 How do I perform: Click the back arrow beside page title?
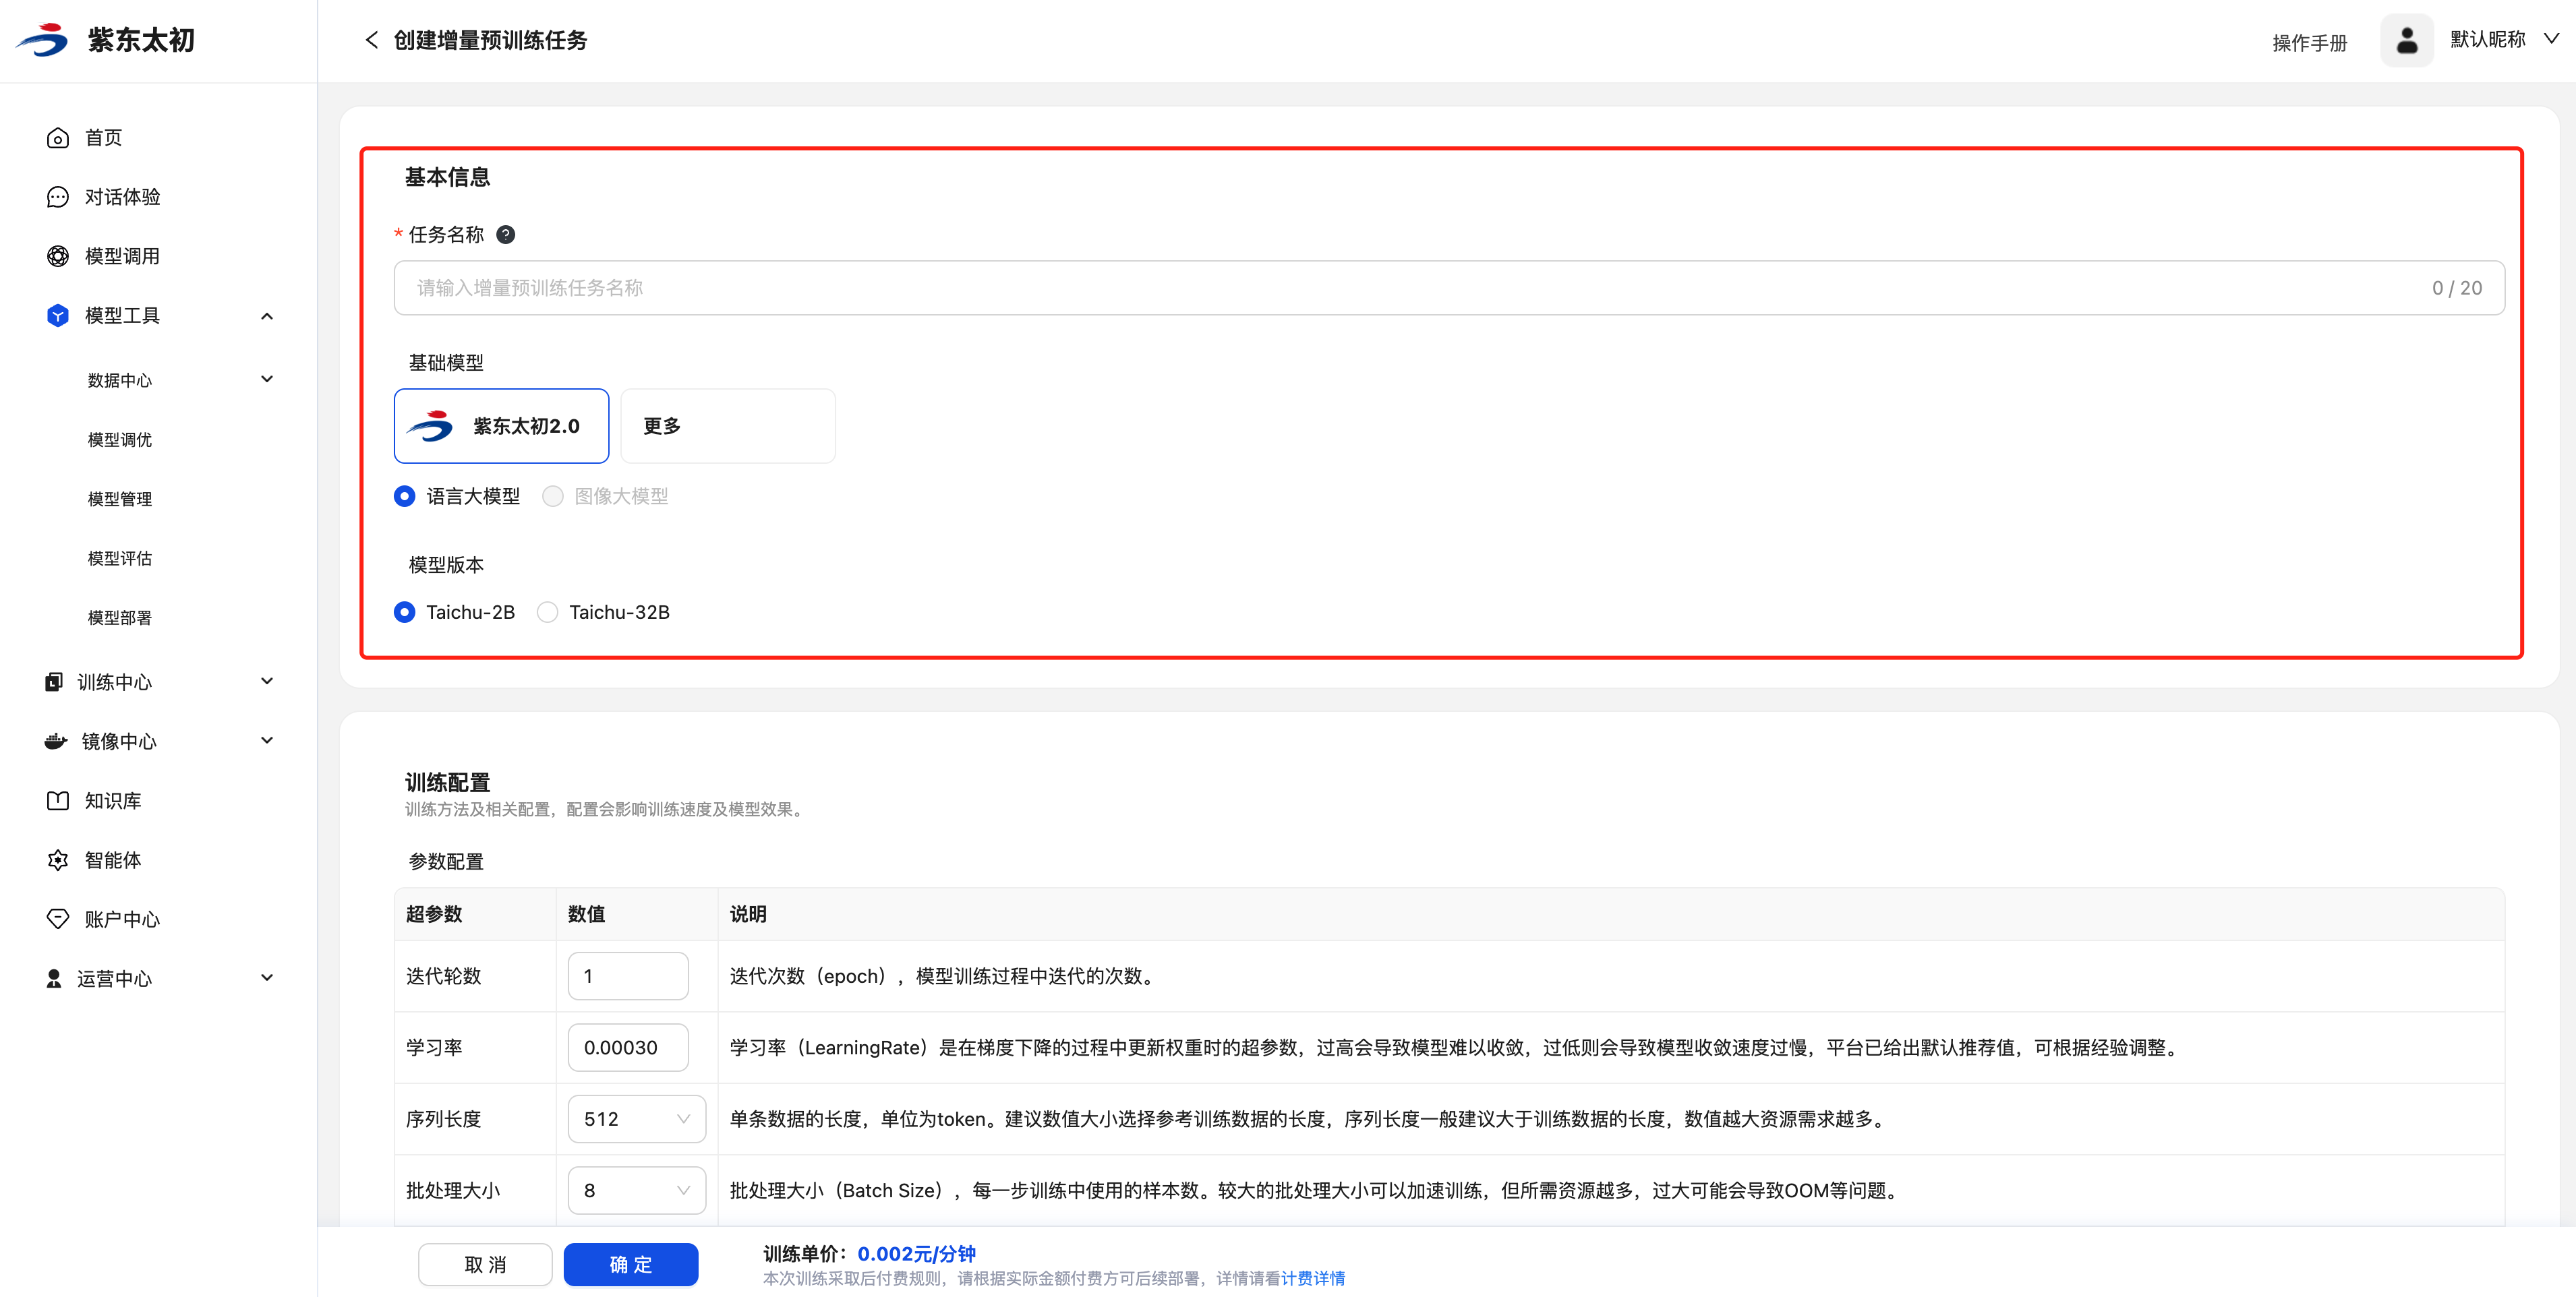(372, 40)
